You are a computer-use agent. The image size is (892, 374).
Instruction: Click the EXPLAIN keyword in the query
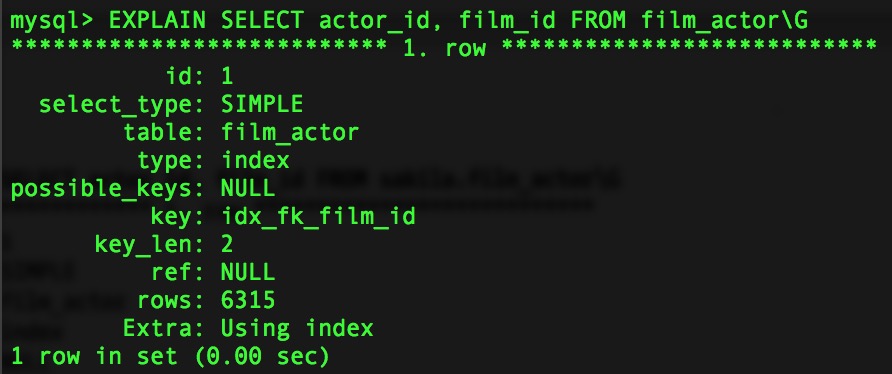pos(156,20)
